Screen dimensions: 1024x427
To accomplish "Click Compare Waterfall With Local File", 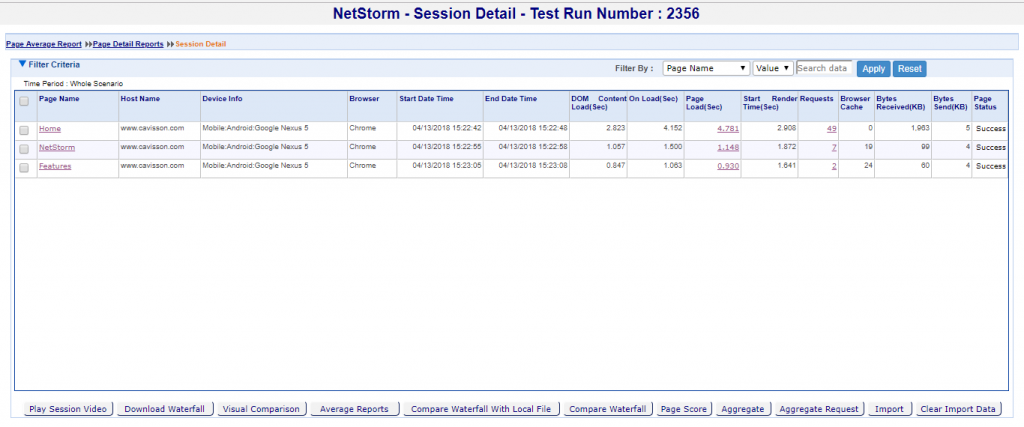I will tap(481, 409).
